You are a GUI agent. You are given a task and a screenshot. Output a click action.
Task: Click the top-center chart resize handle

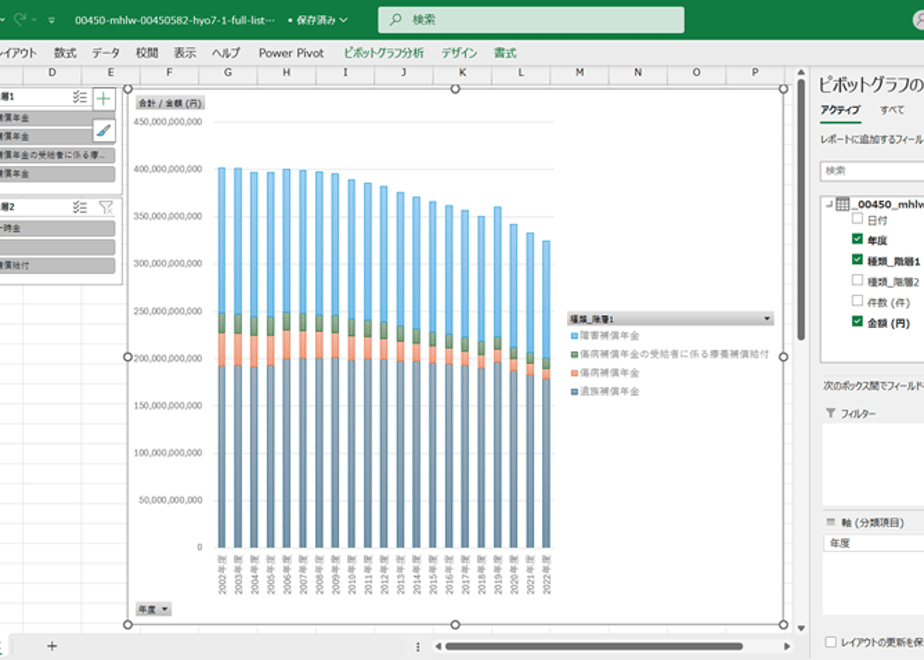click(x=455, y=89)
